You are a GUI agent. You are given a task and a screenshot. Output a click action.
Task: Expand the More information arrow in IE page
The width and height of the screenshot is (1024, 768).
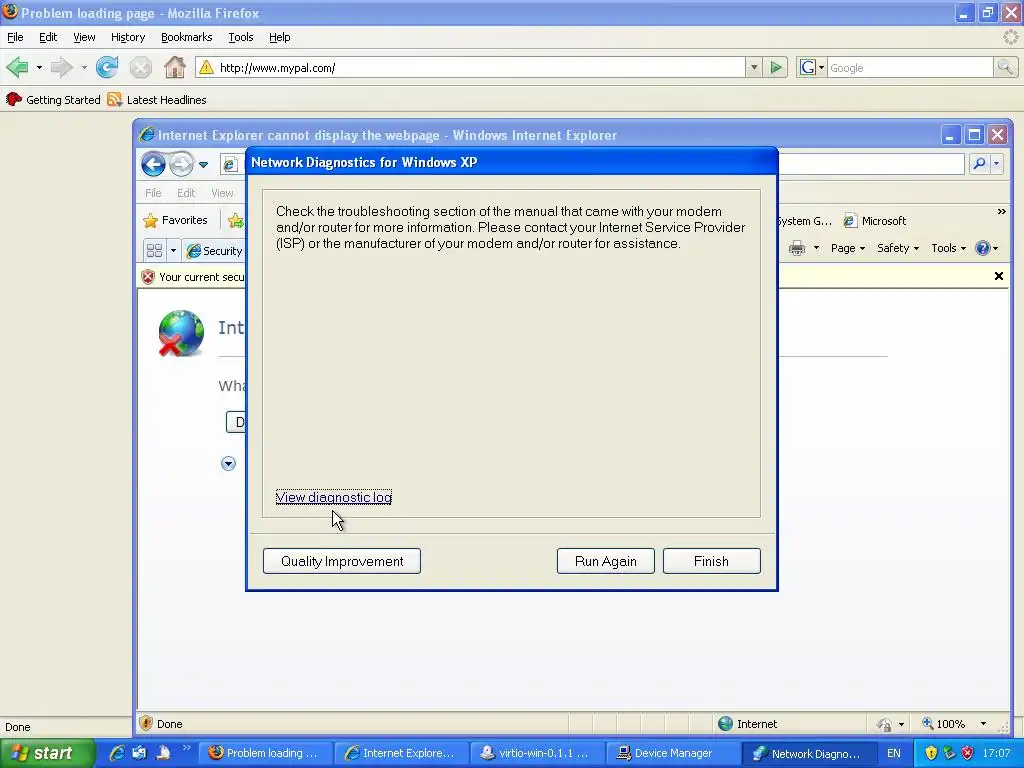pyautogui.click(x=228, y=464)
